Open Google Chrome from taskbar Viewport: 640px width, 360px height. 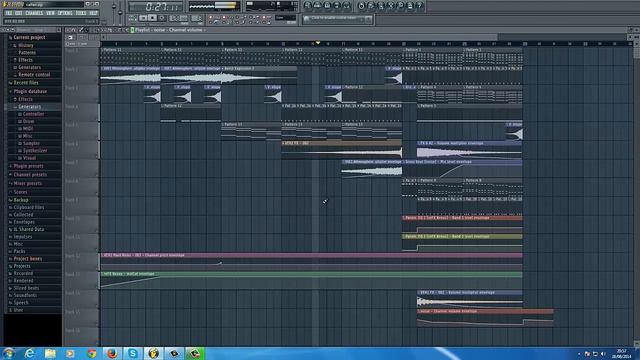(x=91, y=353)
